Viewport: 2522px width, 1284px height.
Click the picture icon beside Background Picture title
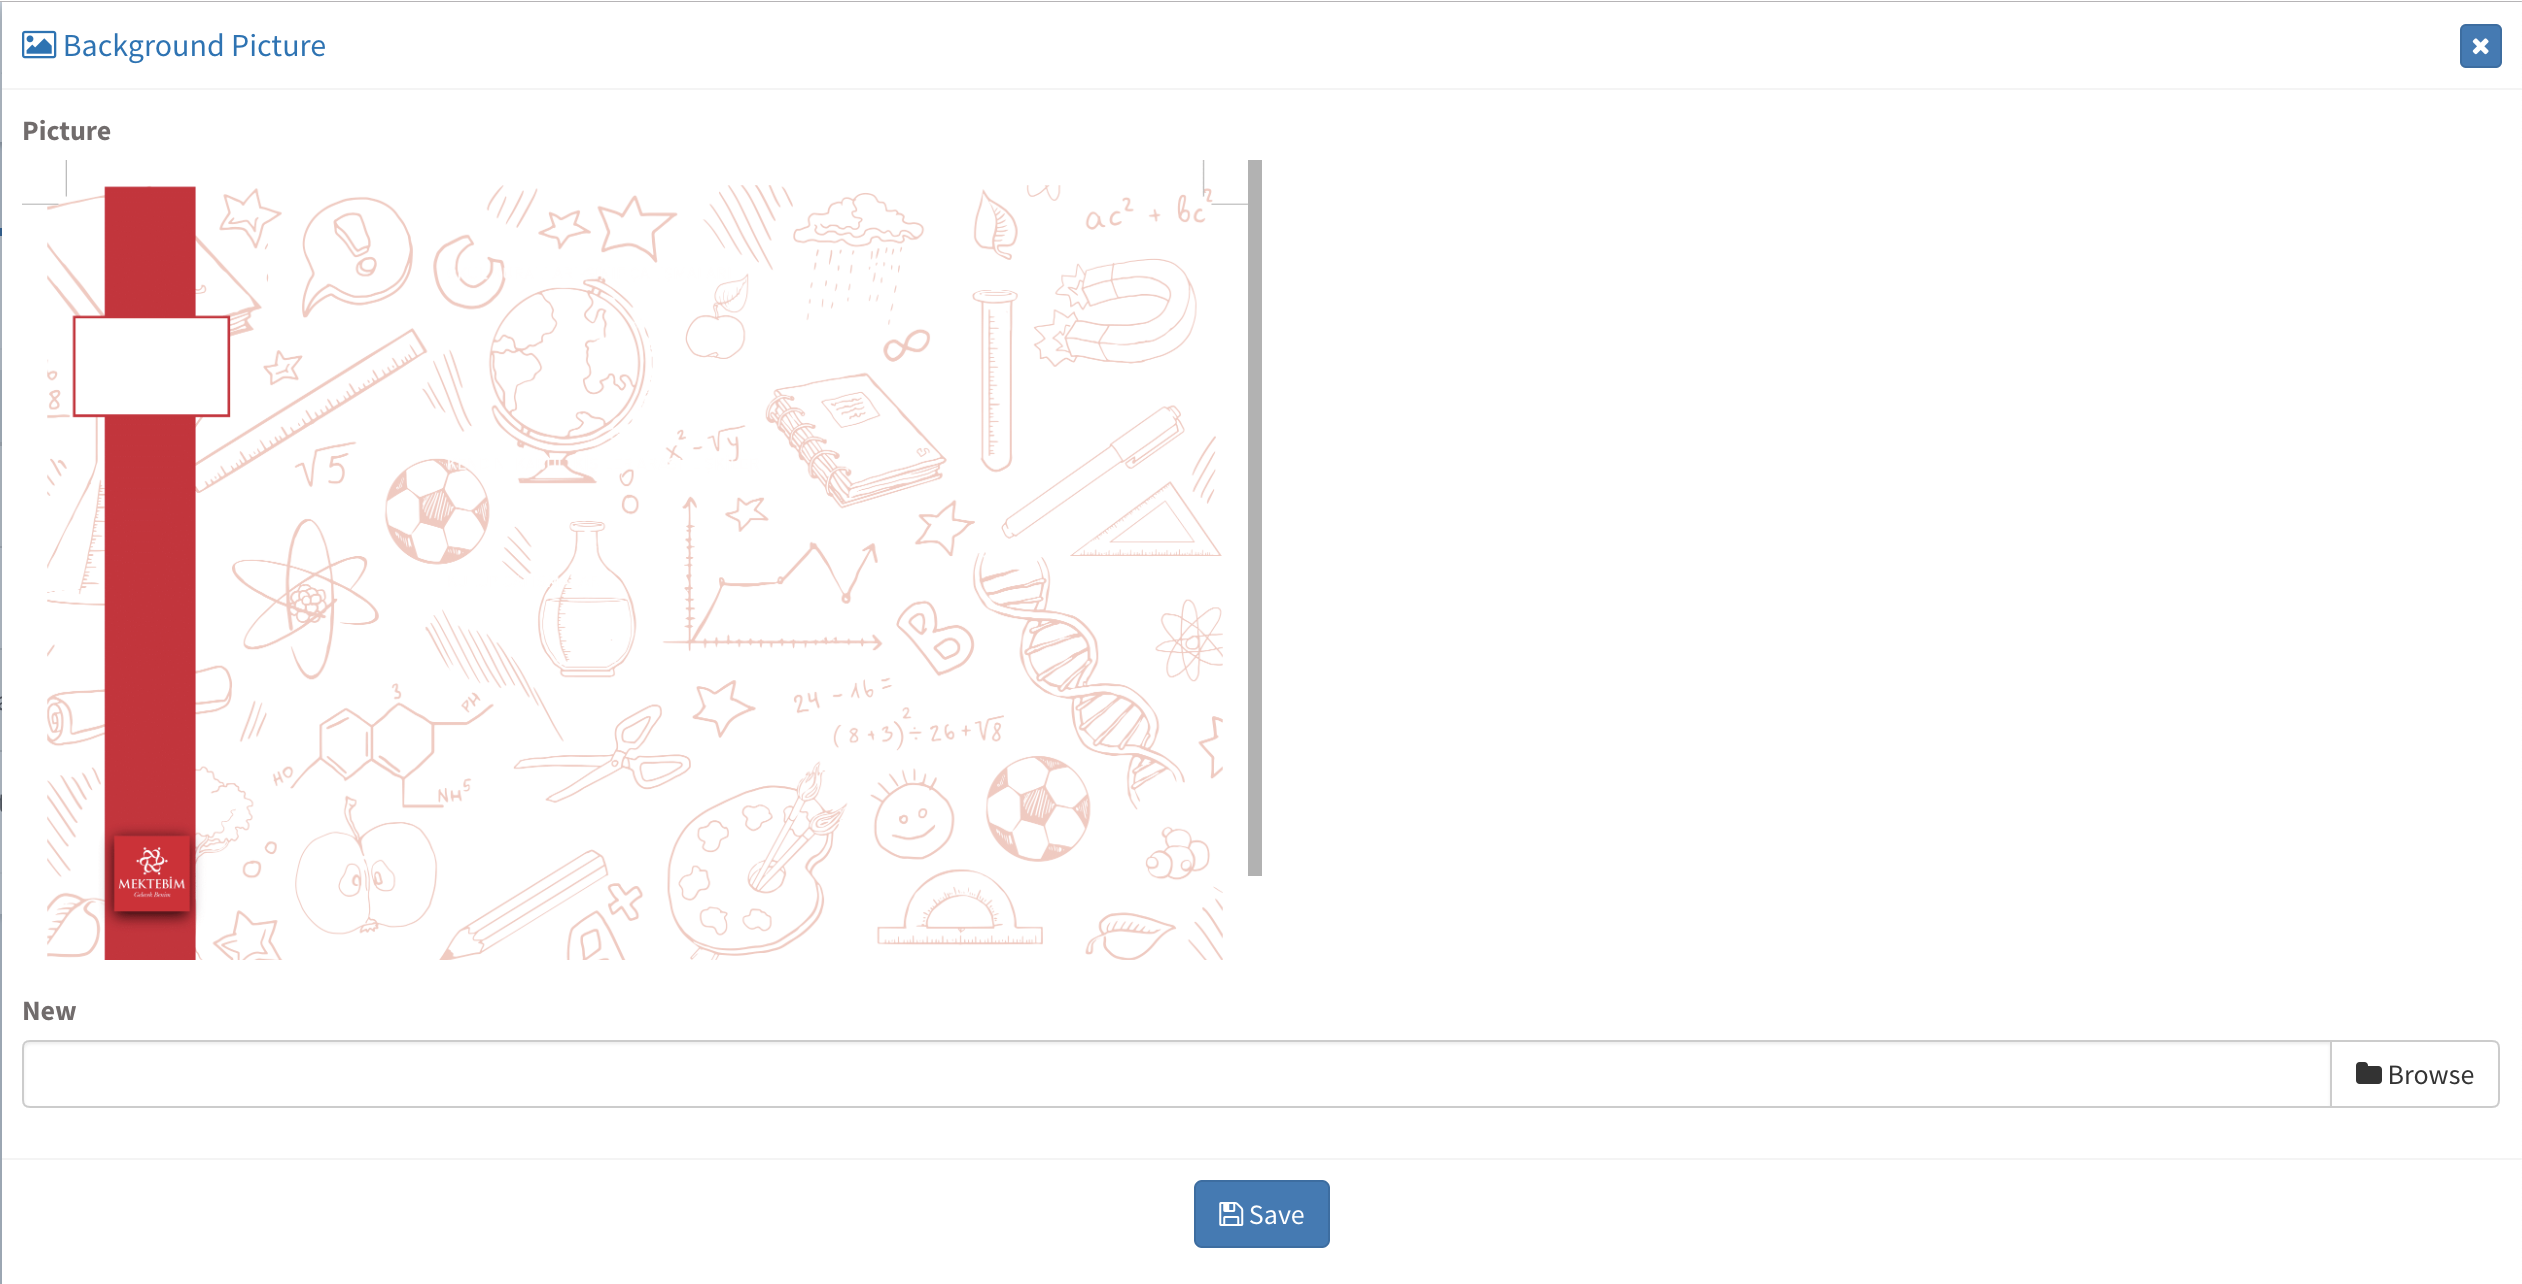click(x=39, y=45)
